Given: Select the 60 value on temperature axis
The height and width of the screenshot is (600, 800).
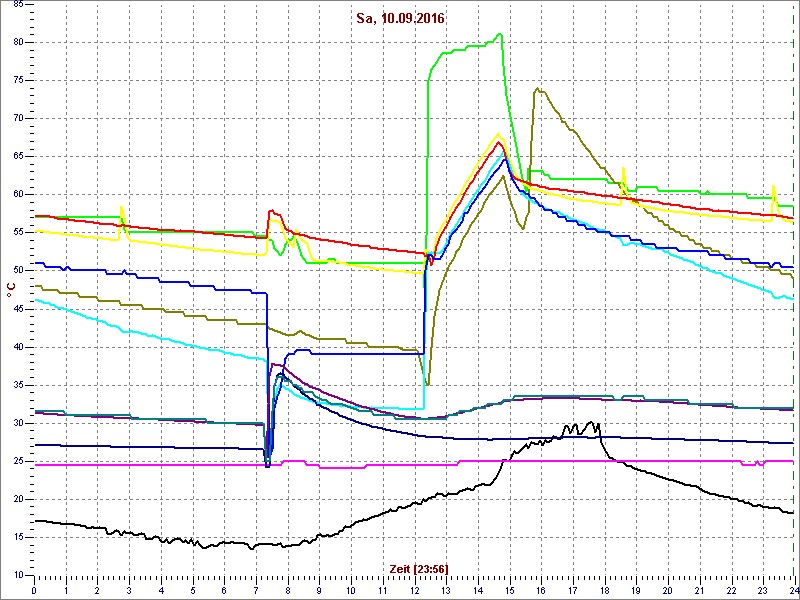Looking at the screenshot, I should point(18,194).
